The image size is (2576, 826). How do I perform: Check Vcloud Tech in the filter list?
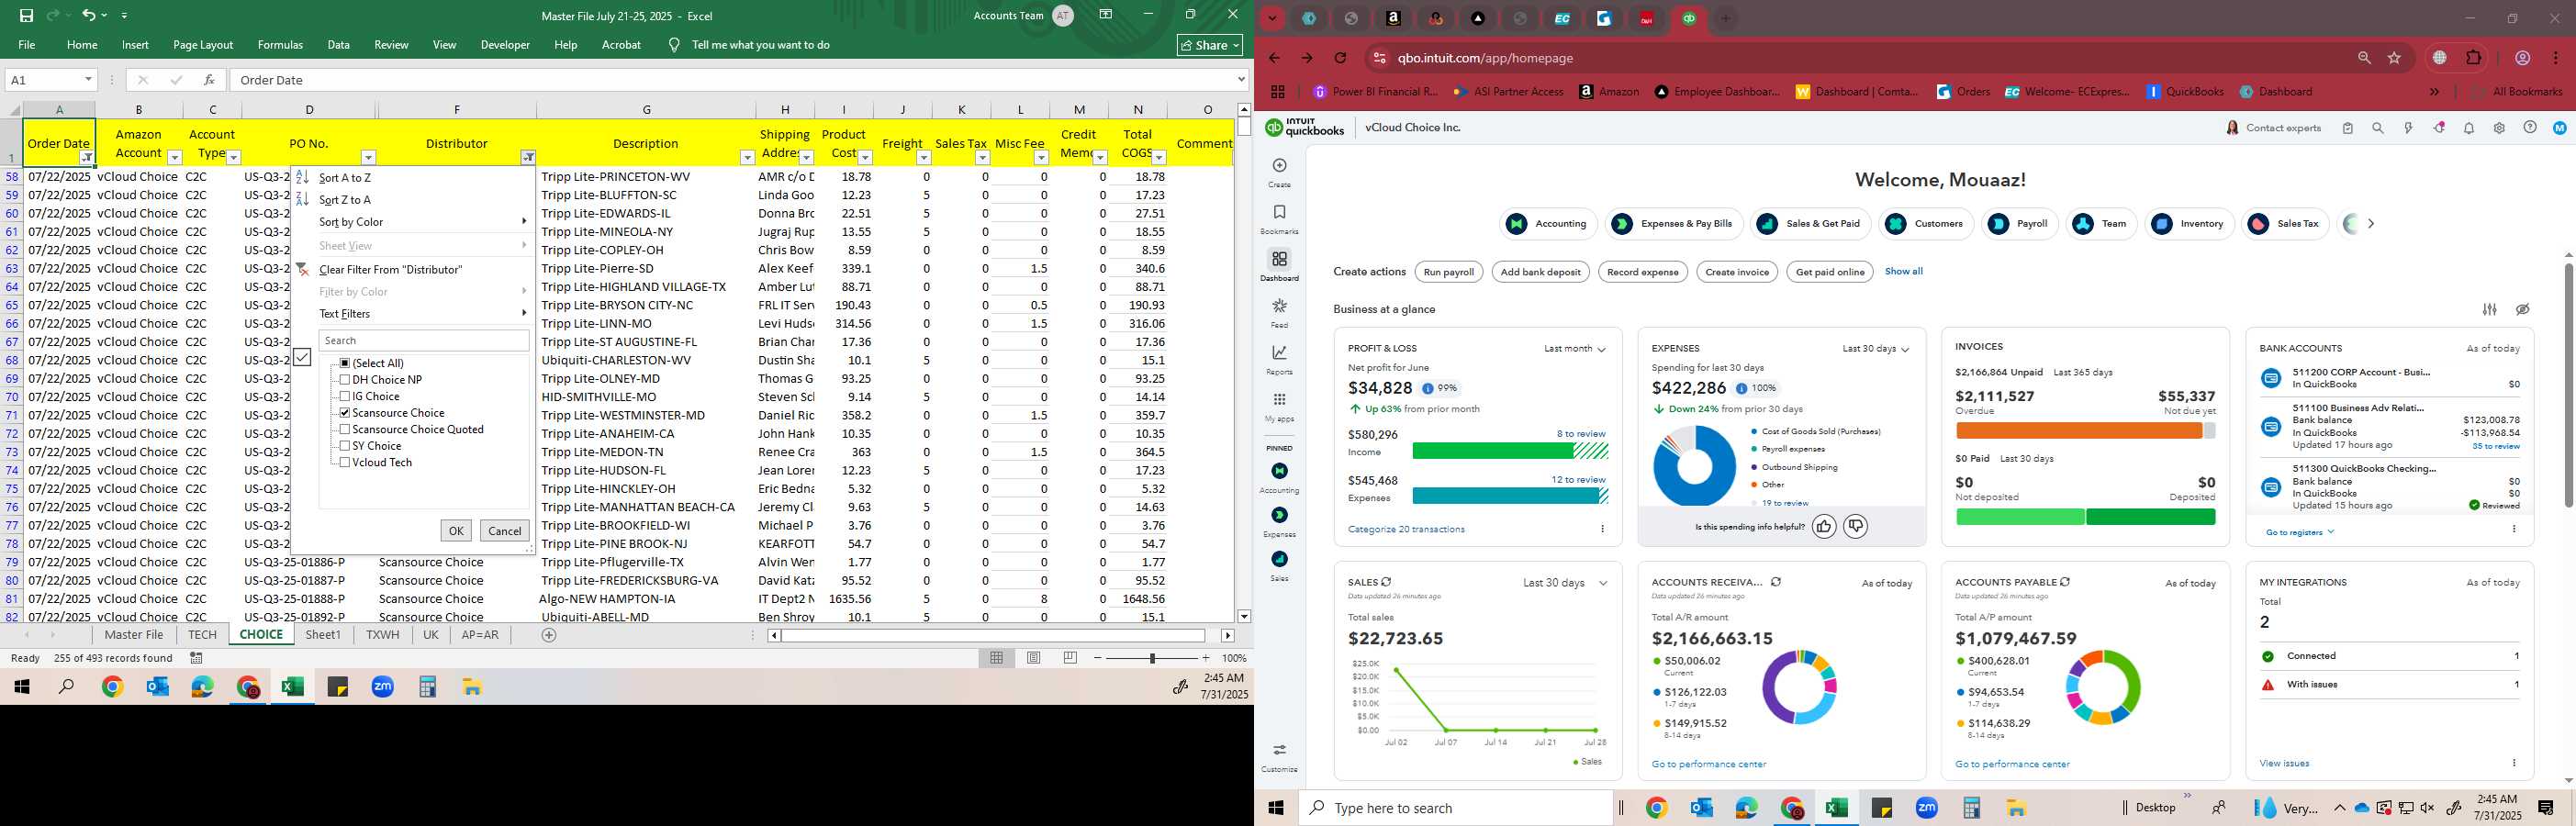click(345, 462)
